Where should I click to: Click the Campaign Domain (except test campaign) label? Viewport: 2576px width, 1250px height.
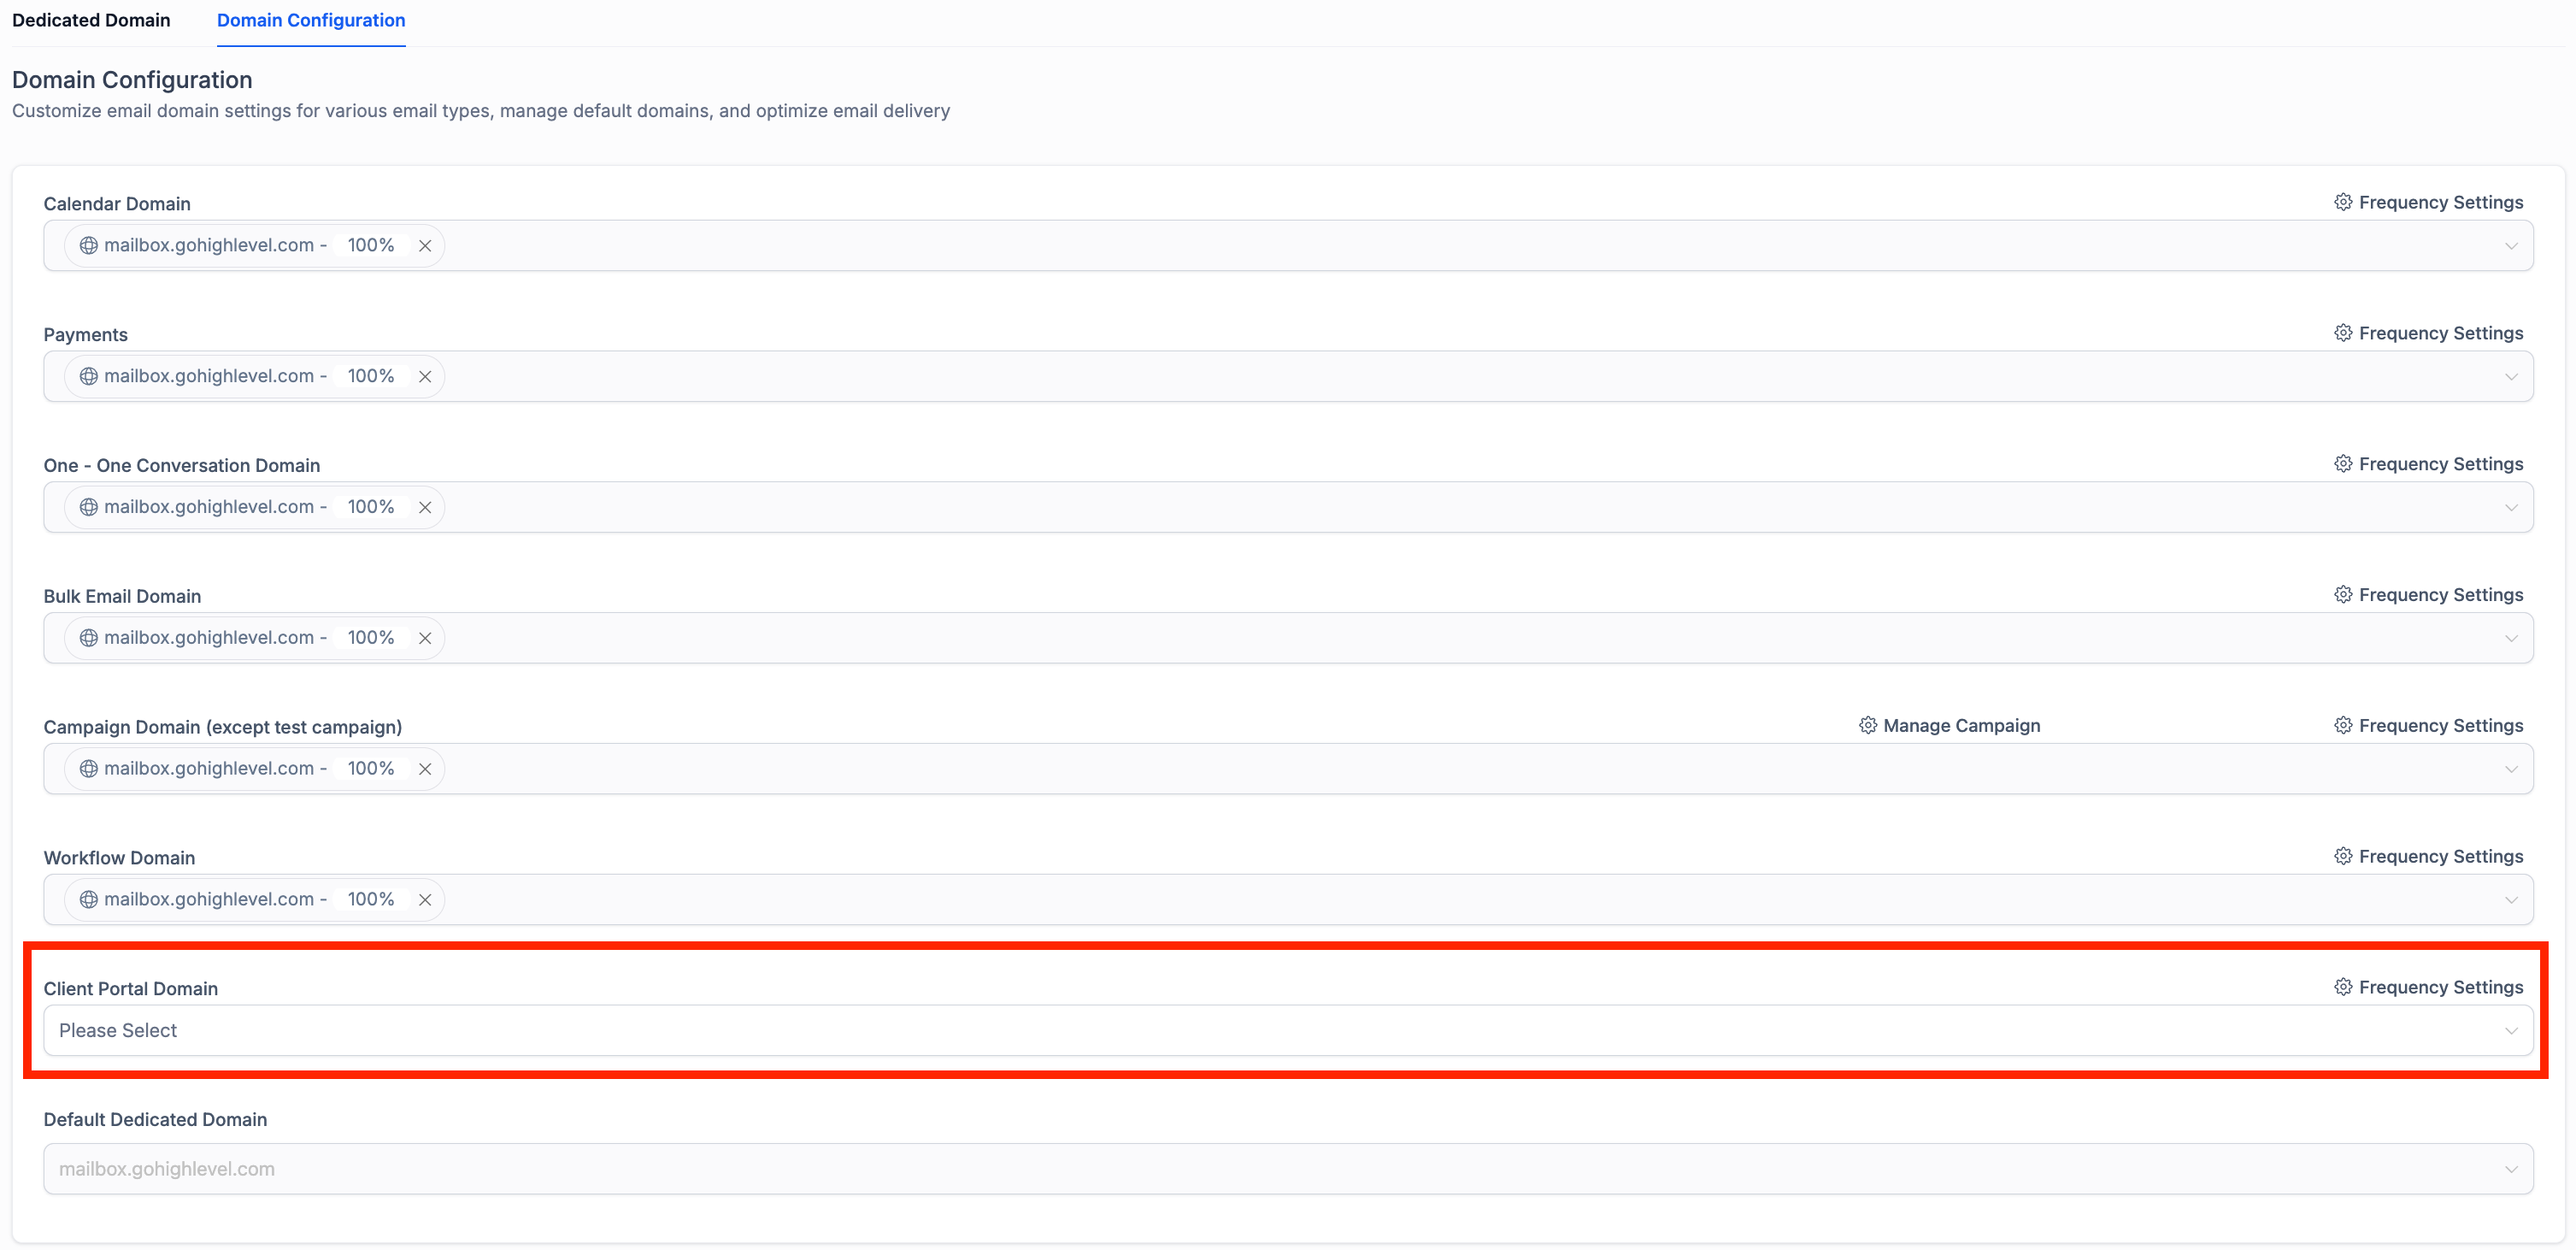click(x=223, y=727)
